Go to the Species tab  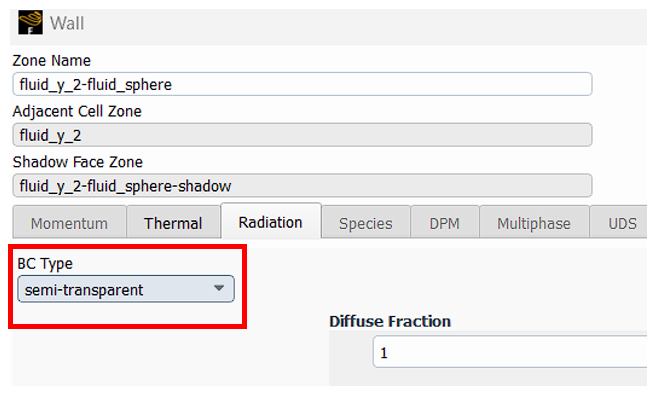point(366,223)
